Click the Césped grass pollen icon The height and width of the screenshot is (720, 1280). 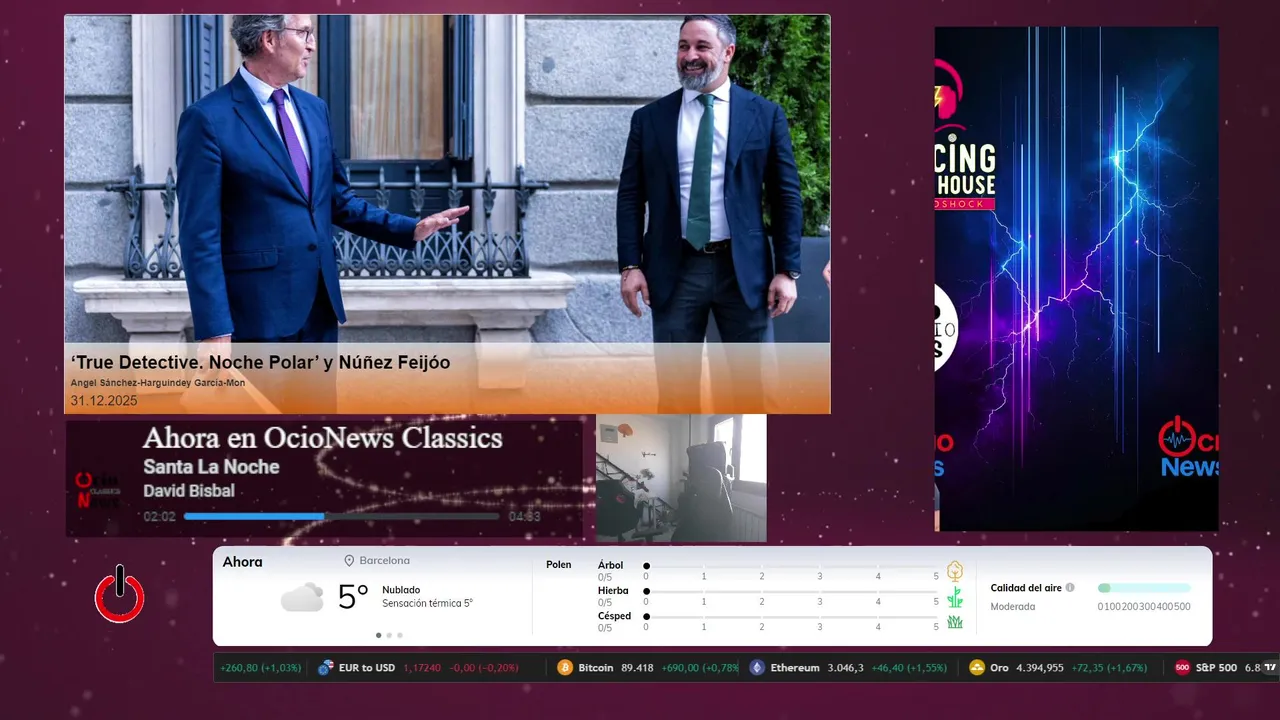click(955, 622)
